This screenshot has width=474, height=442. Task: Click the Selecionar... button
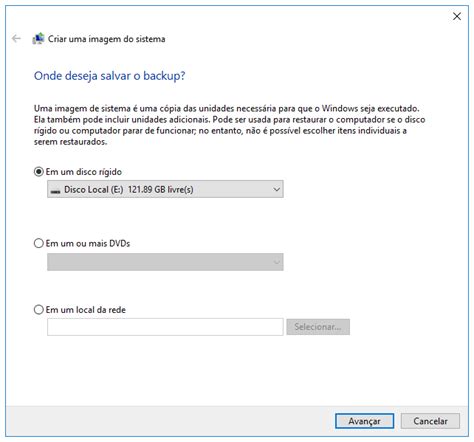tap(318, 327)
